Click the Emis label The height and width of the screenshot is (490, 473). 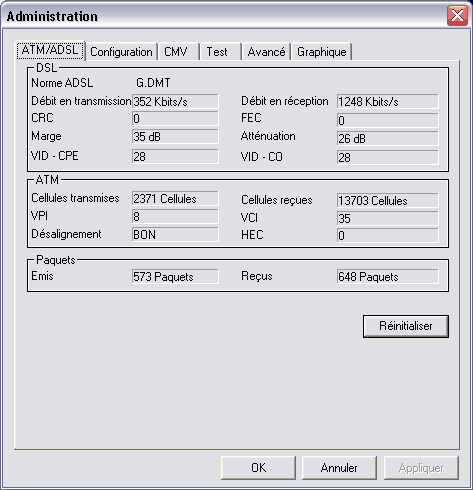[x=42, y=276]
